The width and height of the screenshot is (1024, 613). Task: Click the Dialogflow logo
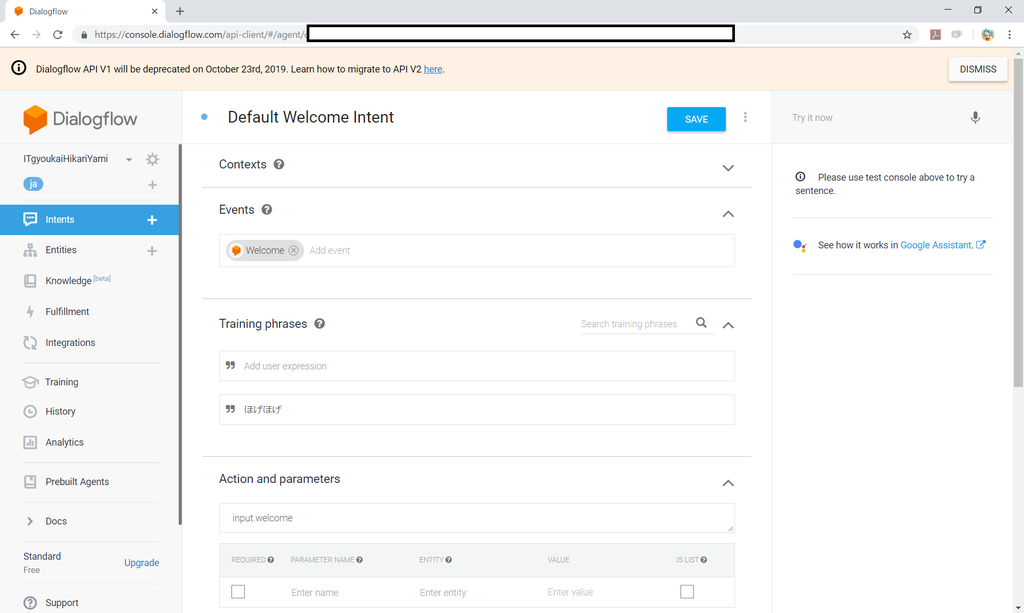(x=80, y=119)
